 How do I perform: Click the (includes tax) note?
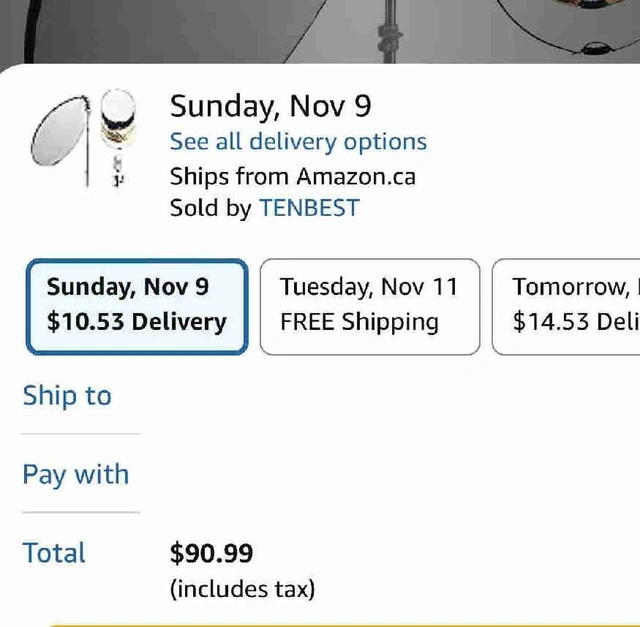[x=242, y=589]
